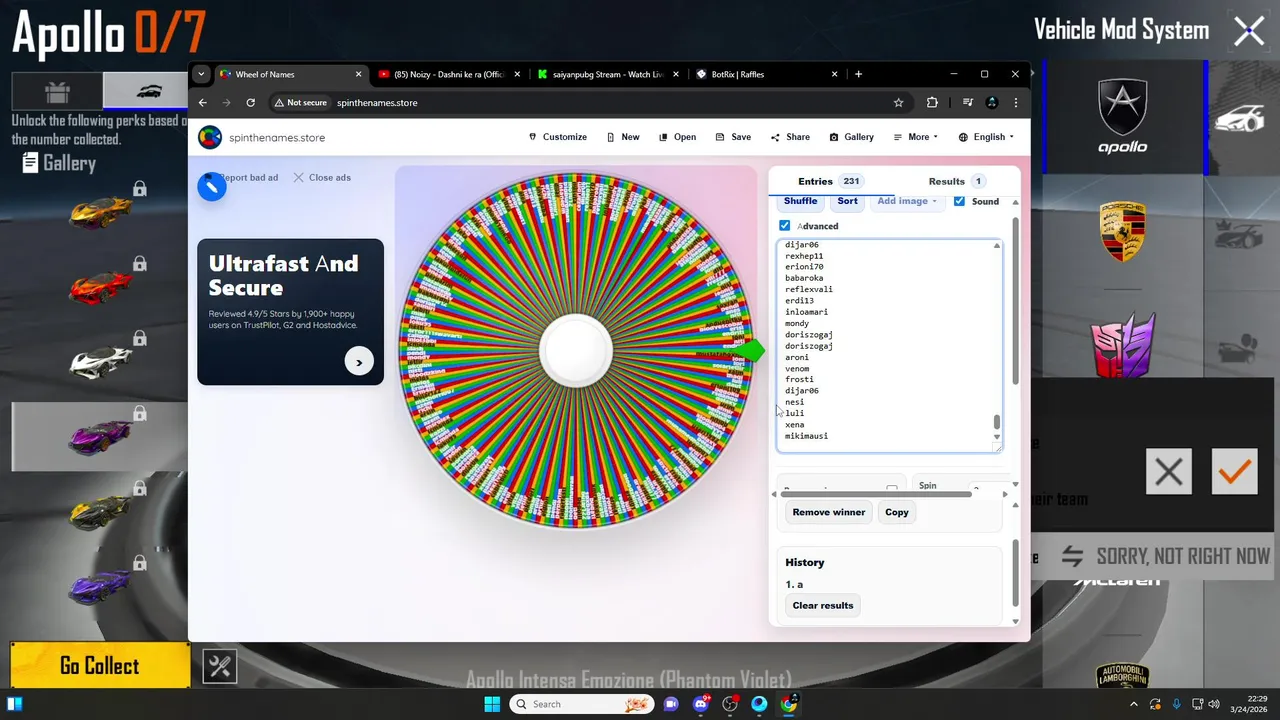
Task: Select the locked white Apollo car in Gallery
Action: tap(100, 360)
